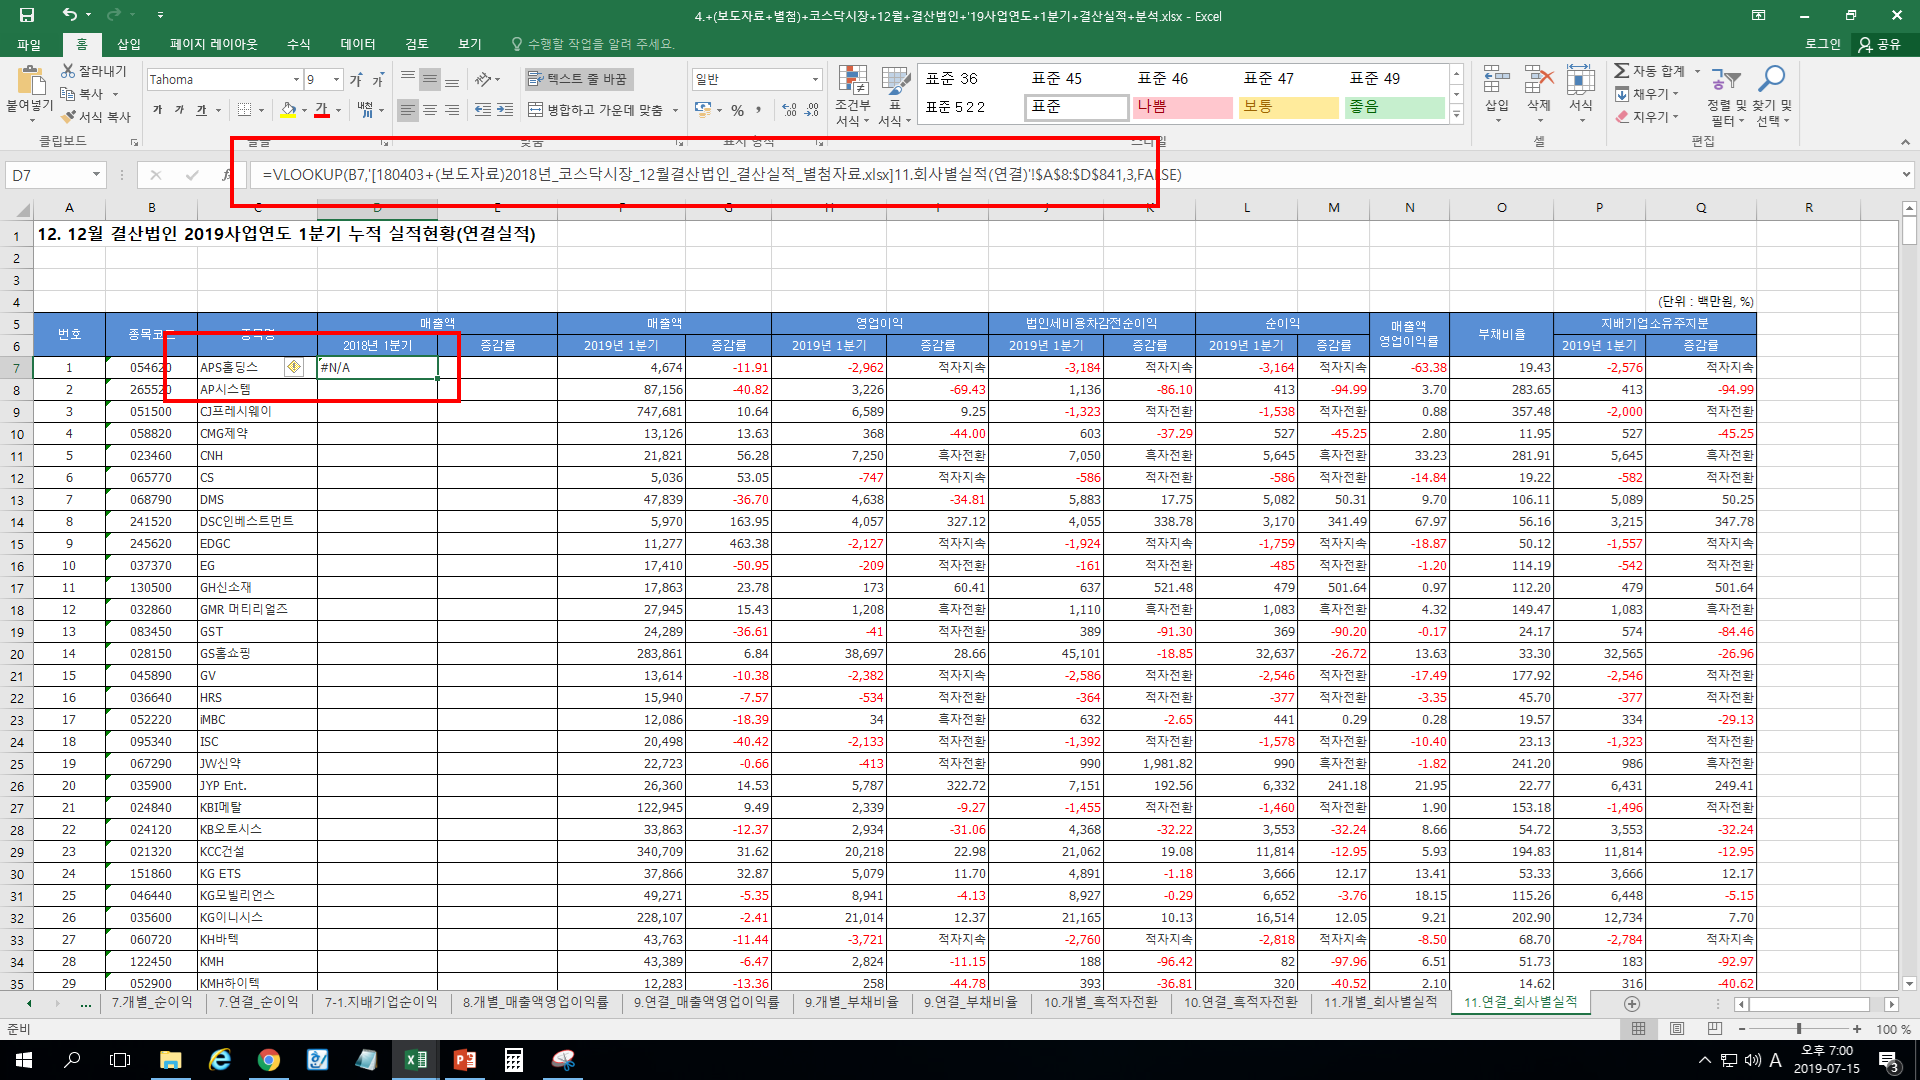
Task: Click the zoom slider handle
Action: 1799,1029
